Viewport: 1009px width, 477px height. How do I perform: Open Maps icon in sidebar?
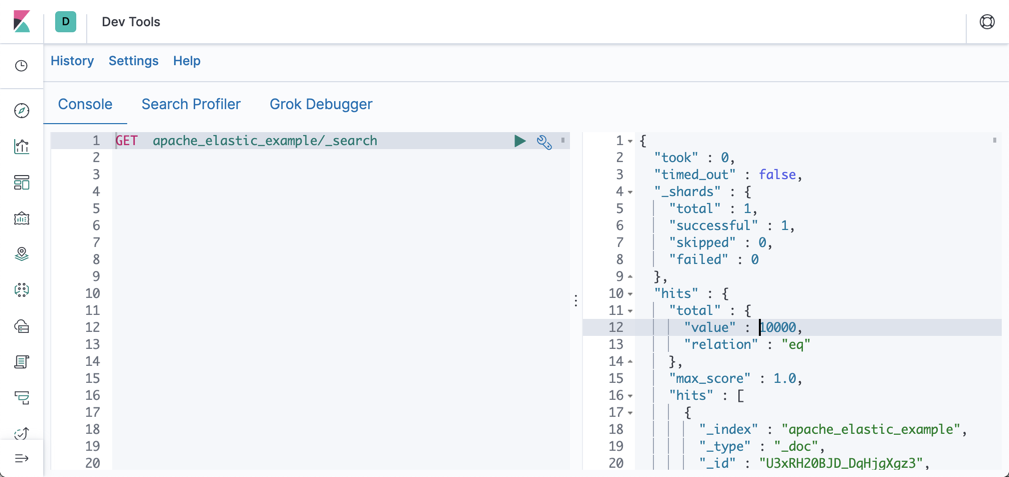click(x=21, y=254)
